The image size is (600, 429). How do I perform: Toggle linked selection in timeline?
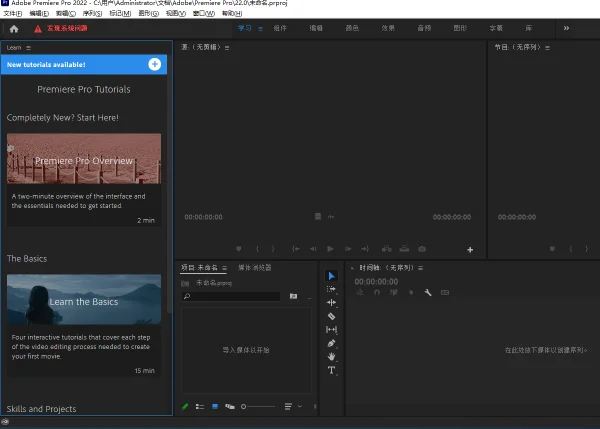pyautogui.click(x=394, y=293)
